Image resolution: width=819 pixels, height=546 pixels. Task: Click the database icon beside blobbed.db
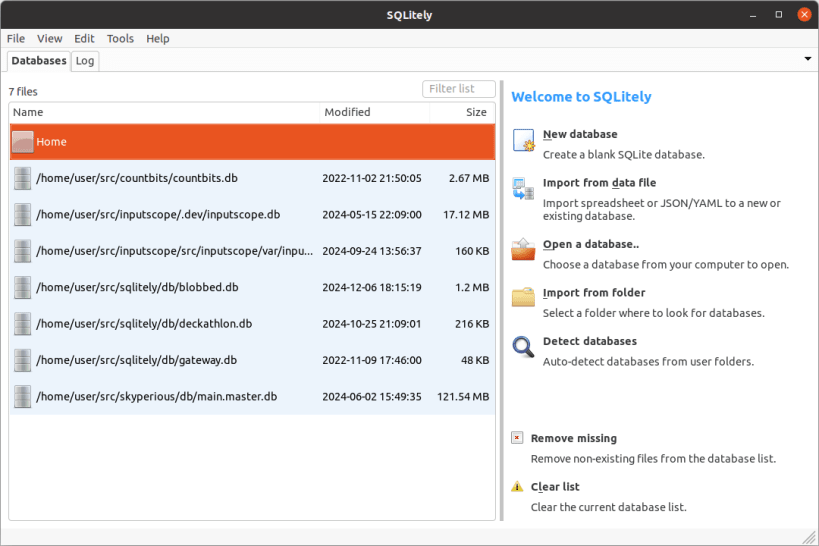[22, 287]
